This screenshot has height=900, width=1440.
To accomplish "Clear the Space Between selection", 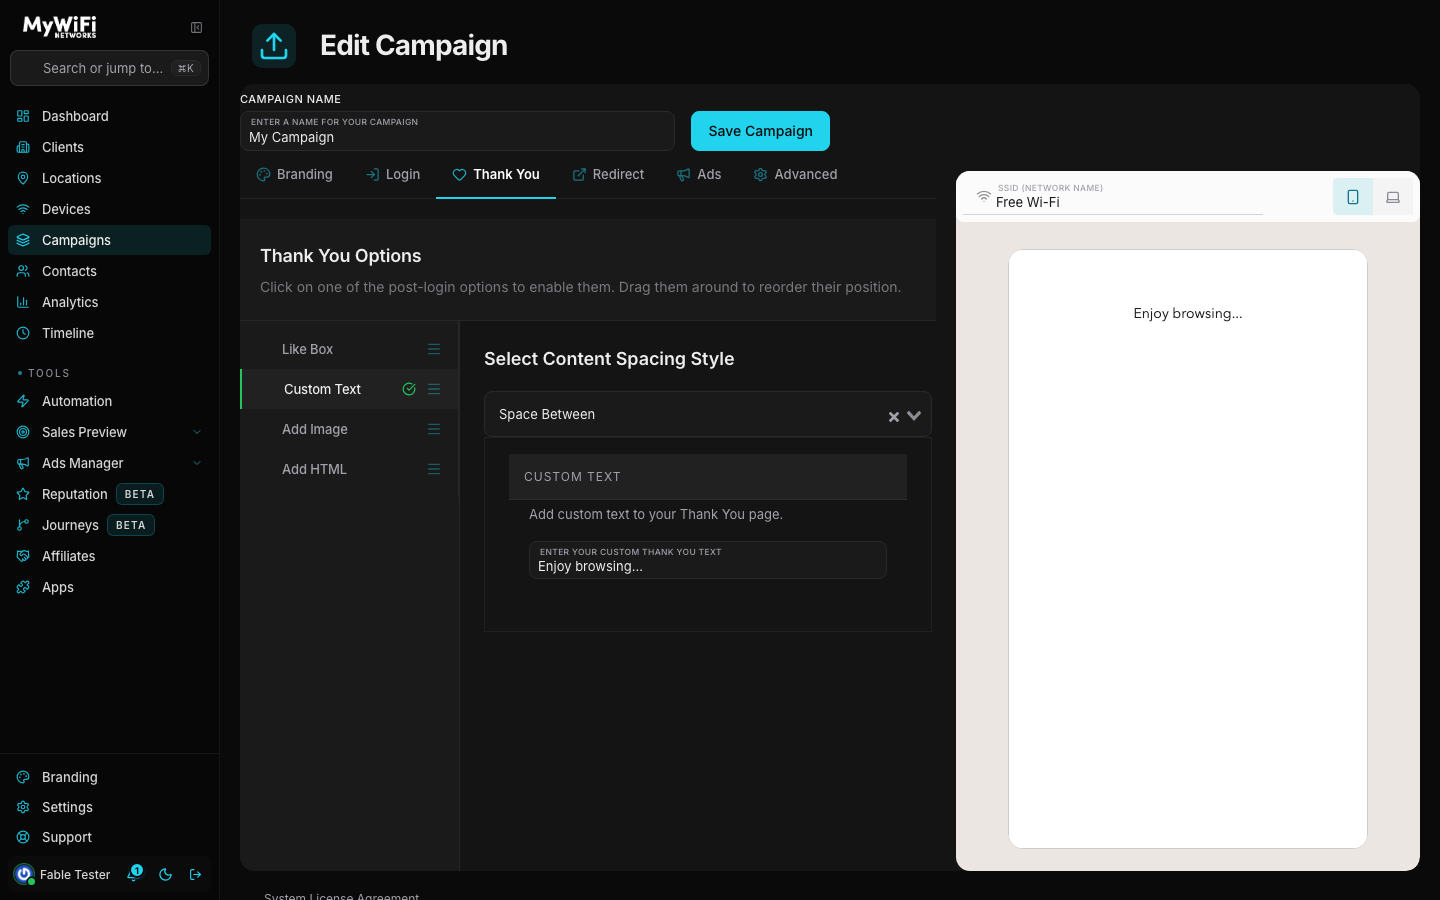I will click(894, 417).
